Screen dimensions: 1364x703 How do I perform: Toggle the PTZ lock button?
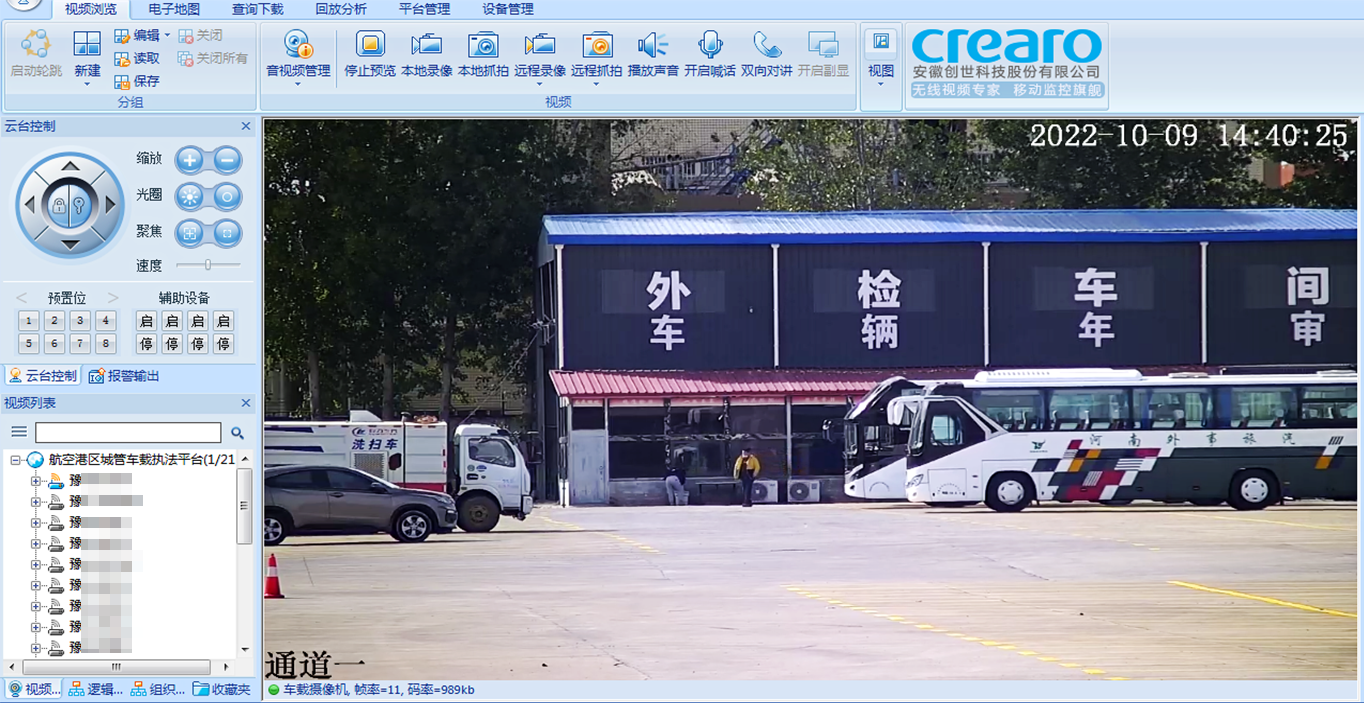click(x=59, y=206)
